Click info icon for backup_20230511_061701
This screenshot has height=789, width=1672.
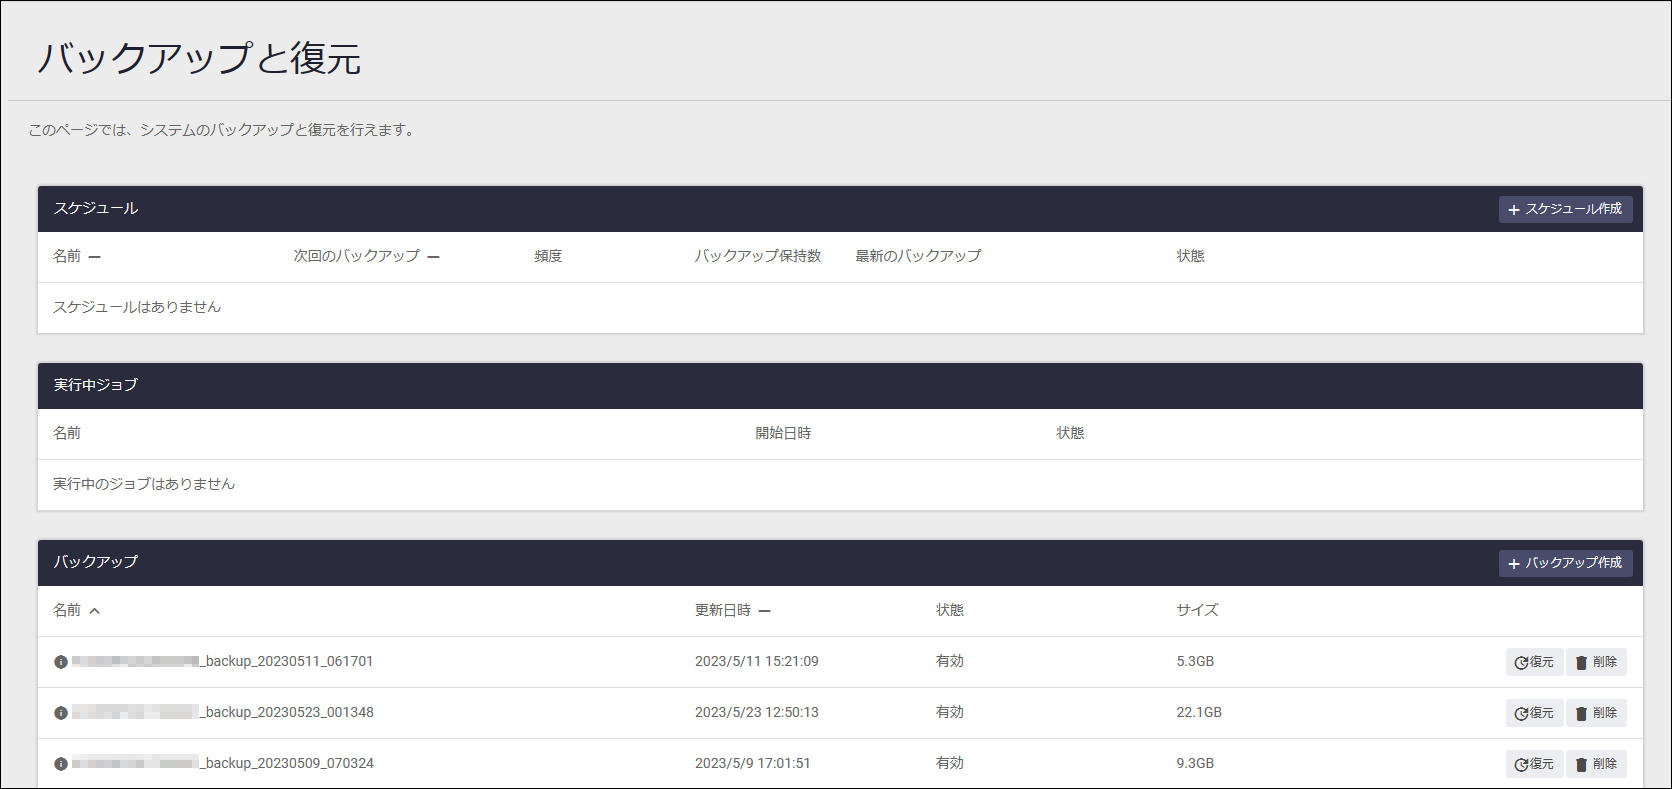pos(61,662)
